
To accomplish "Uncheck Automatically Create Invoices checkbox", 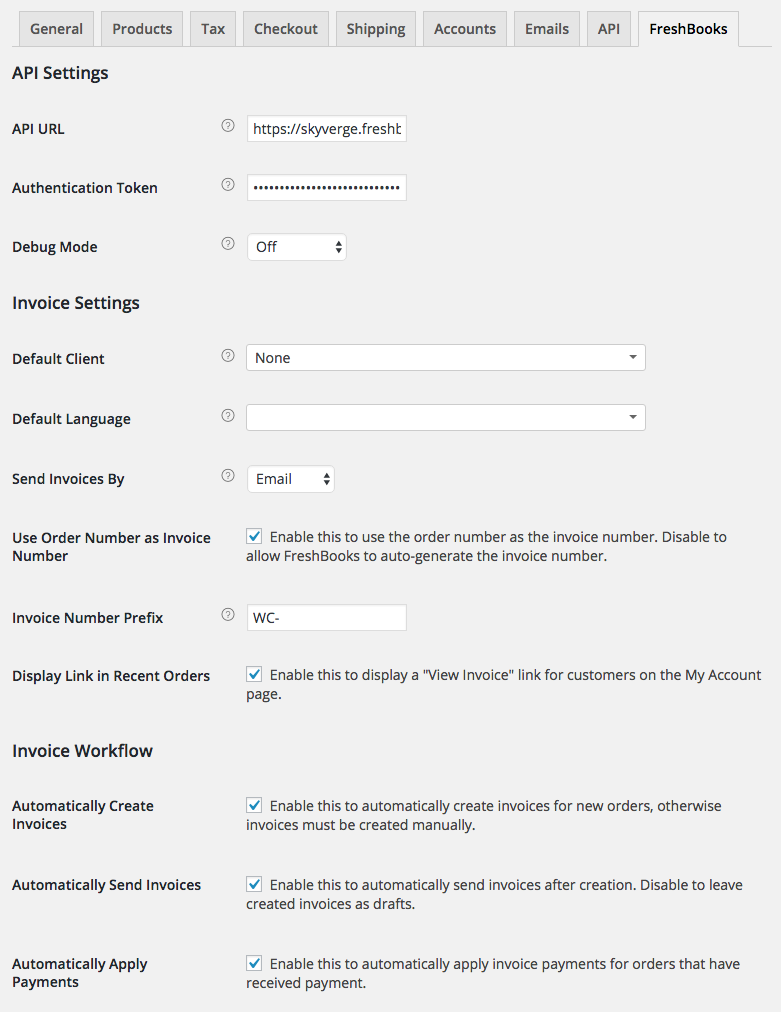I will pyautogui.click(x=254, y=805).
